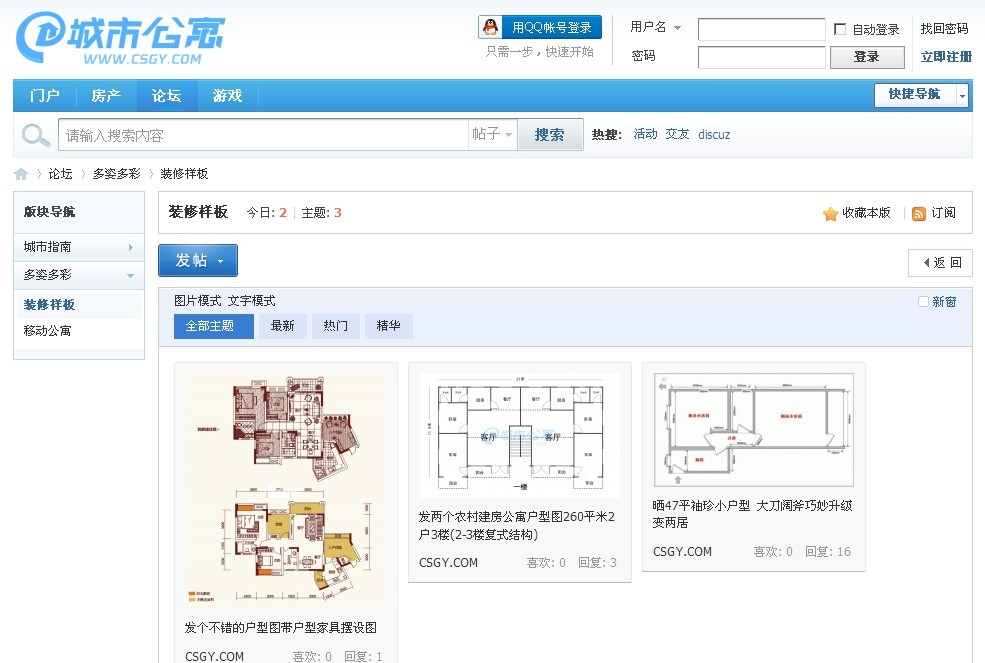Select the 最新 filter tab

(283, 326)
